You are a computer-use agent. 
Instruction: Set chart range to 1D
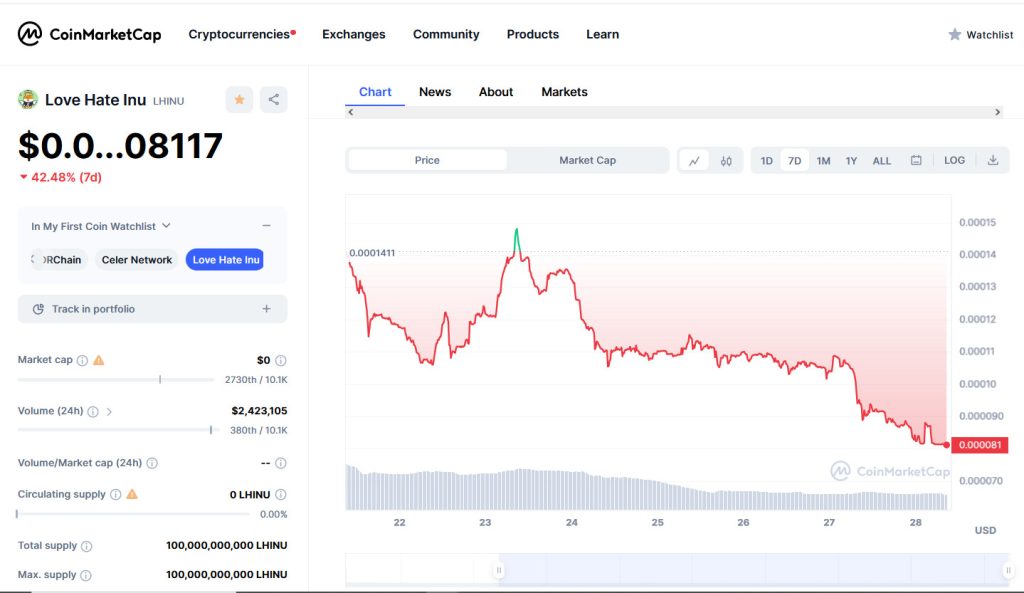[767, 161]
